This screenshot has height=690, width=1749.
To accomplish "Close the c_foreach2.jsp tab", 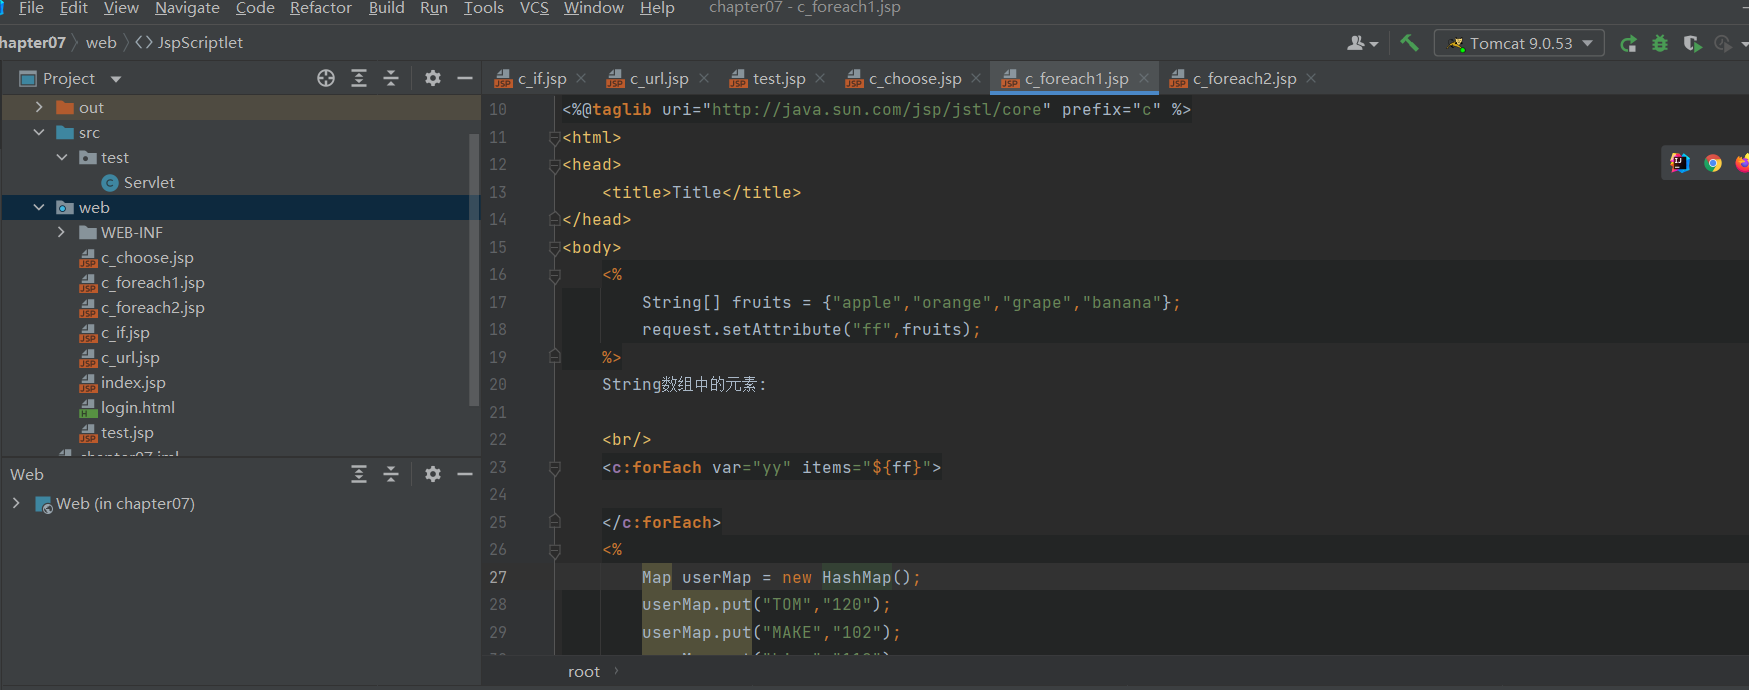I will (1311, 78).
